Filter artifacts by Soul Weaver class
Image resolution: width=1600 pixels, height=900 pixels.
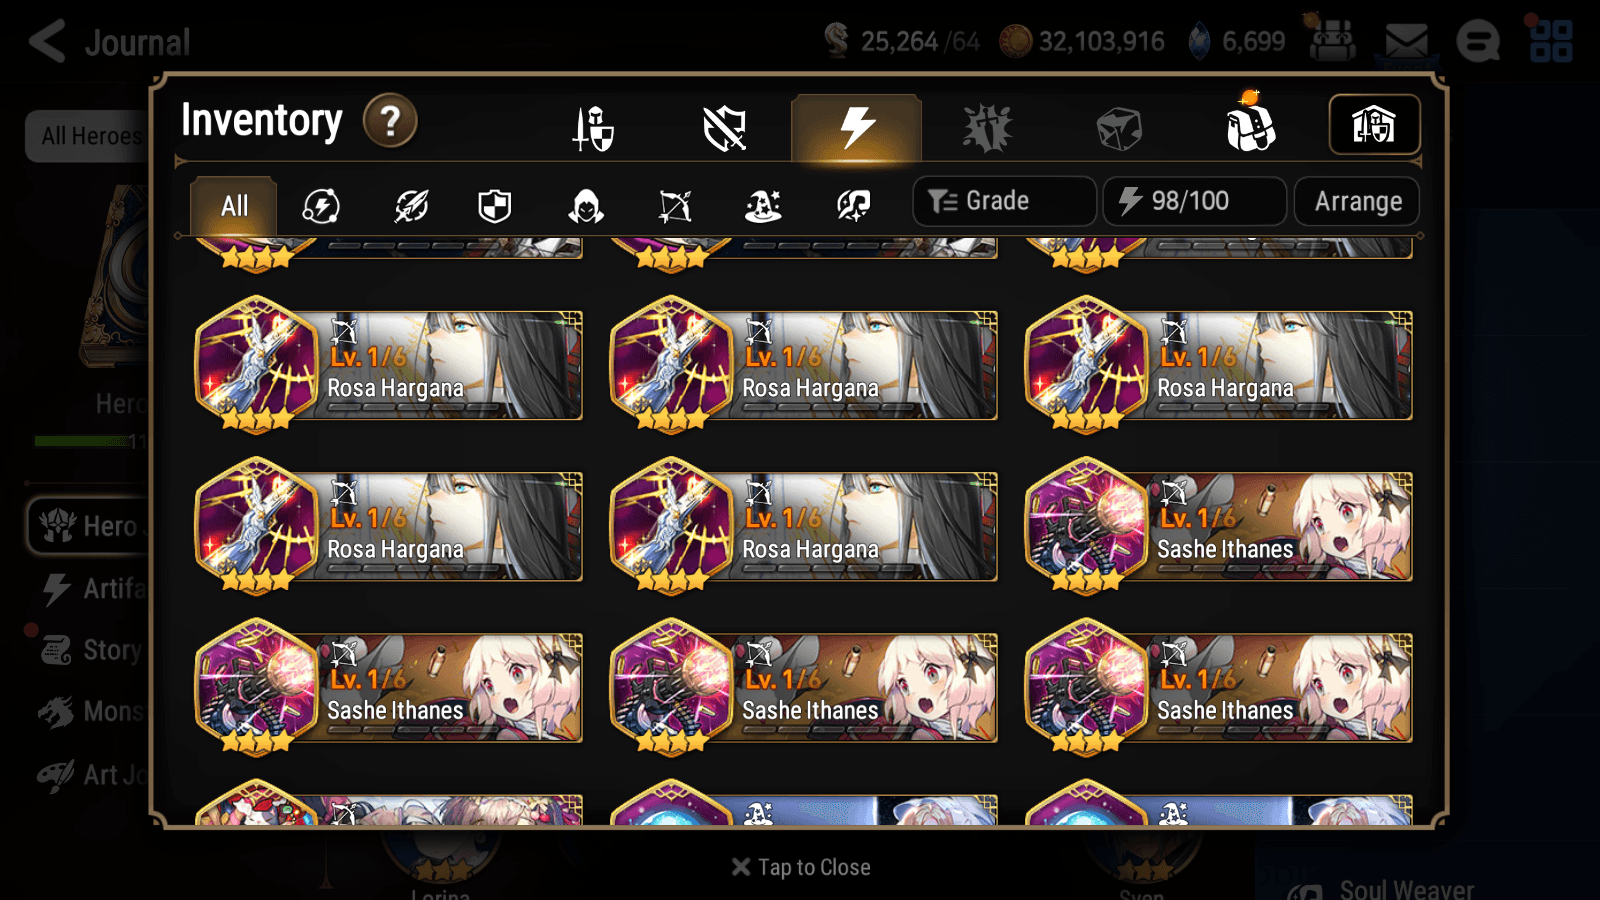[x=853, y=206]
